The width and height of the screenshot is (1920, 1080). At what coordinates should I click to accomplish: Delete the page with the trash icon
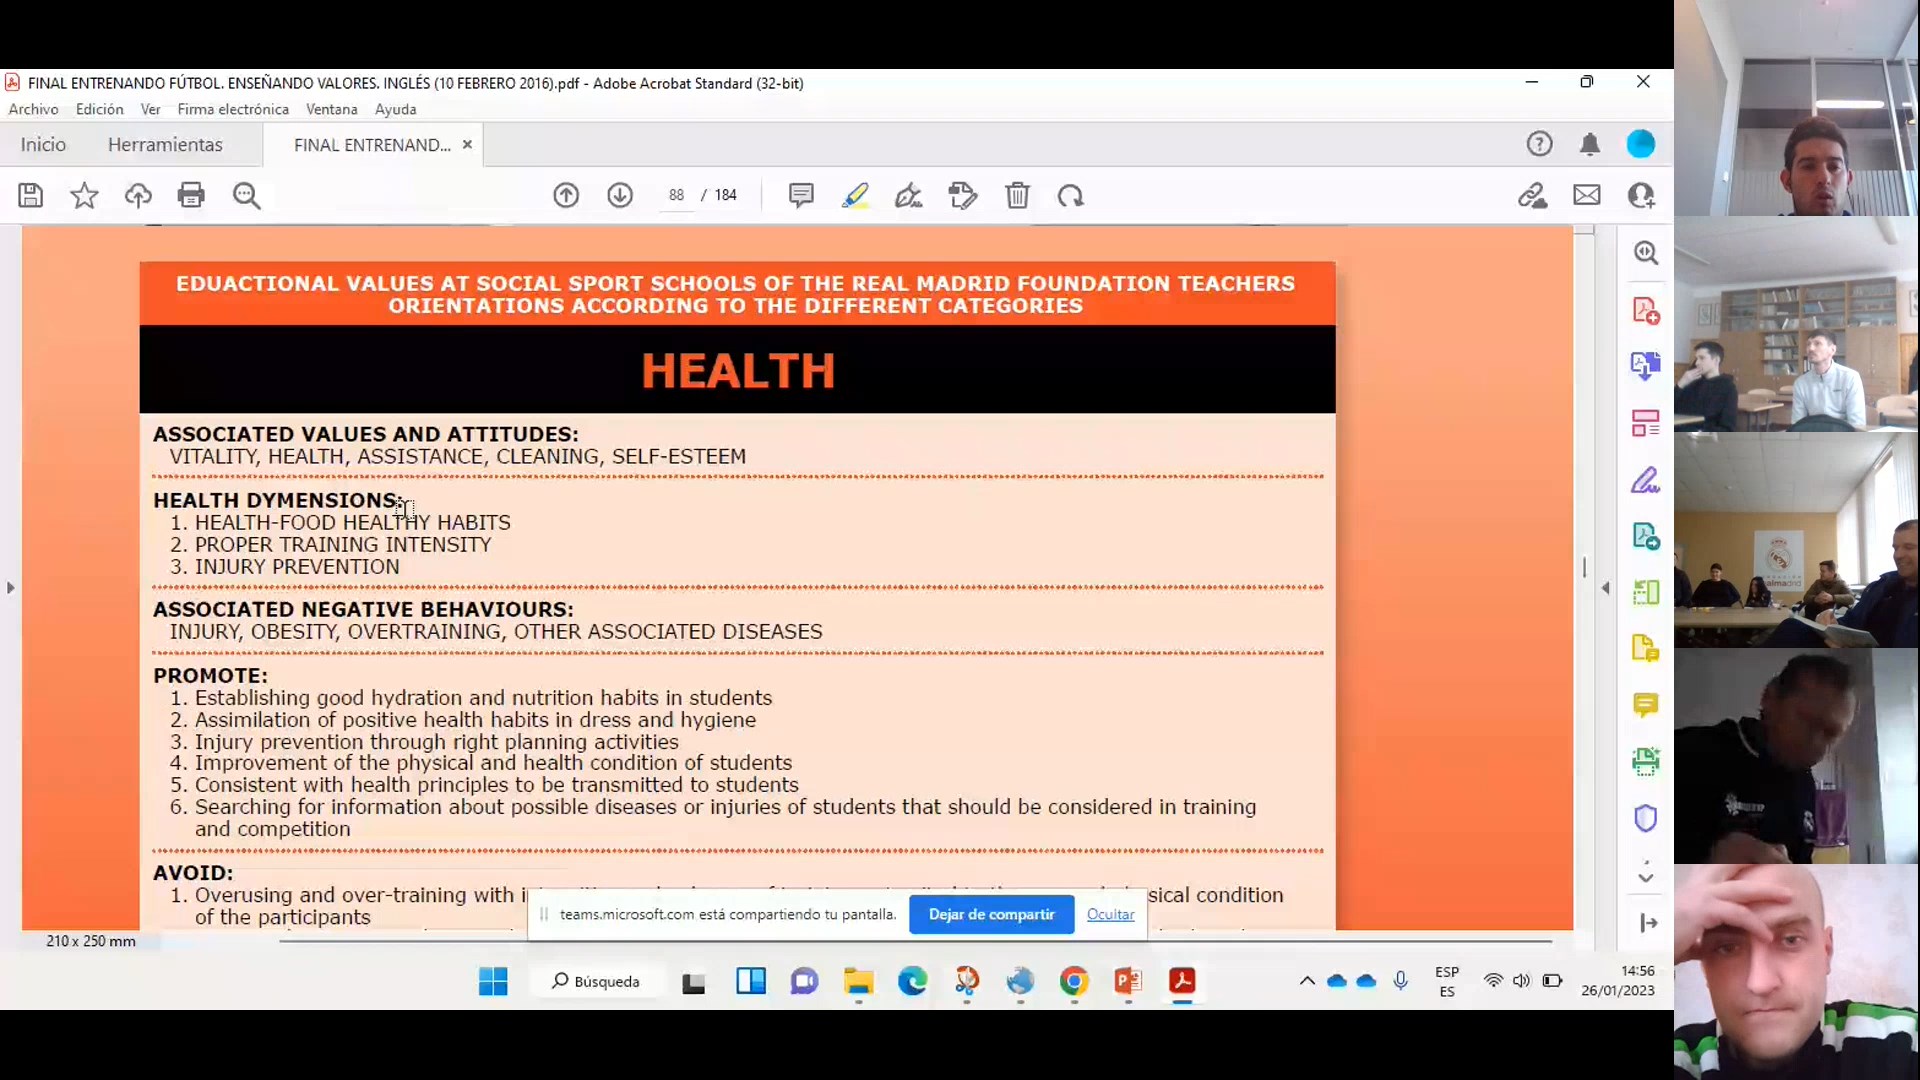tap(1017, 195)
